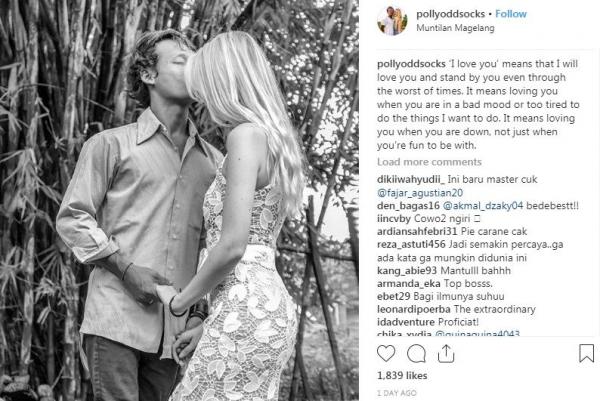The image size is (600, 401).
Task: Open commenter leonardipoerba profile
Action: [413, 309]
